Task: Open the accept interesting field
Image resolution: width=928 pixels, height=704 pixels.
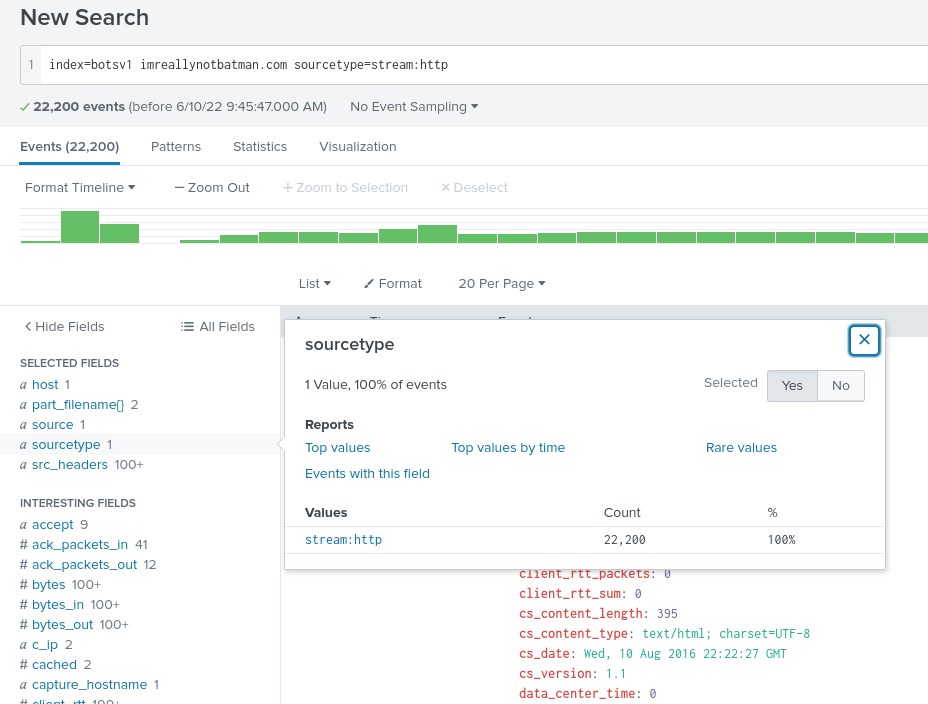Action: tap(53, 525)
